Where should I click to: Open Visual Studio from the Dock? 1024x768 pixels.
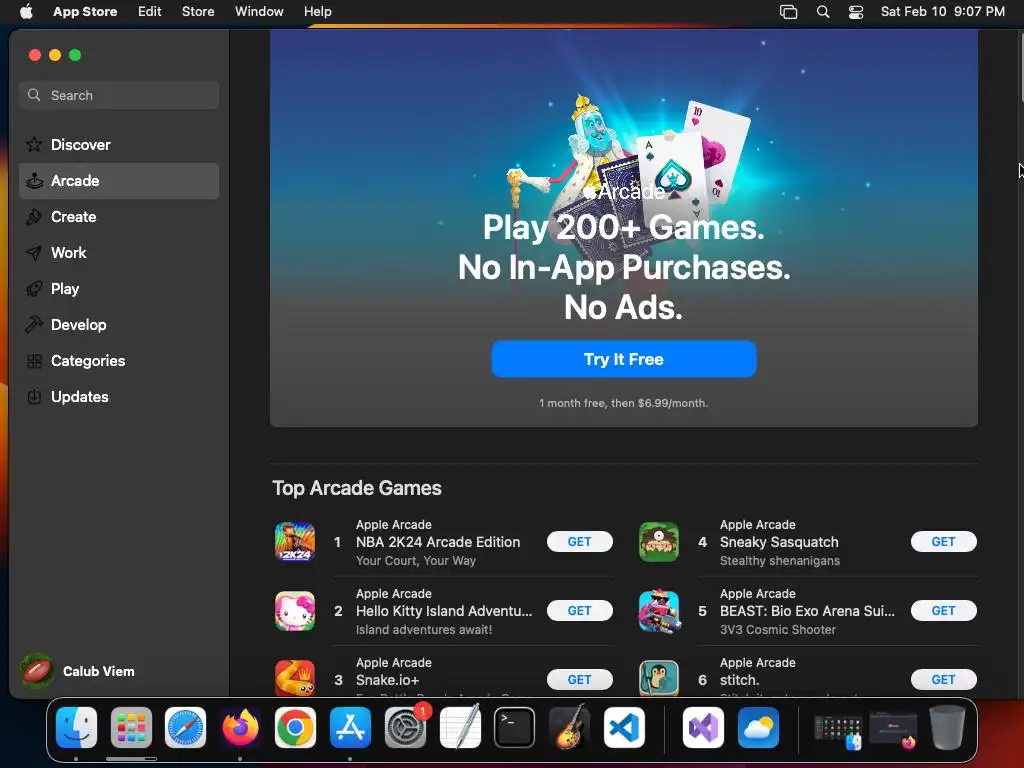(x=703, y=727)
